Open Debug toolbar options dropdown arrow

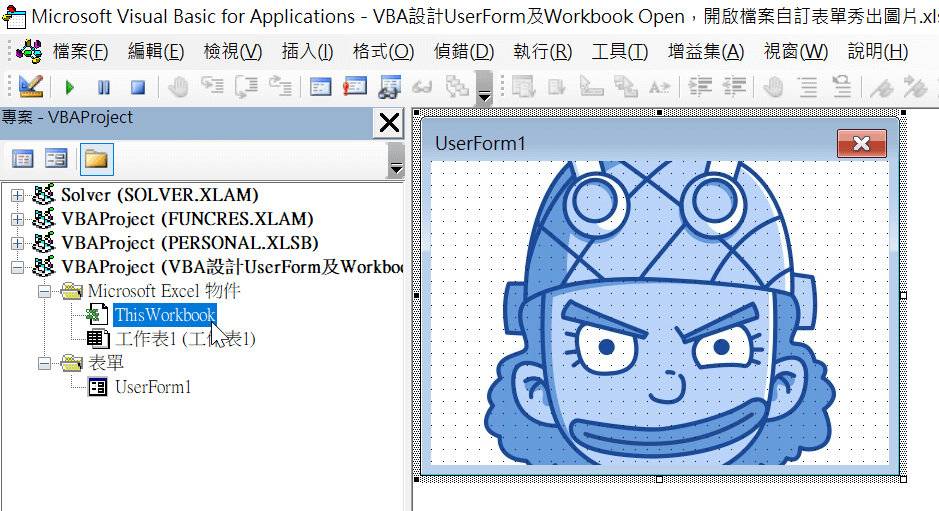coord(484,87)
